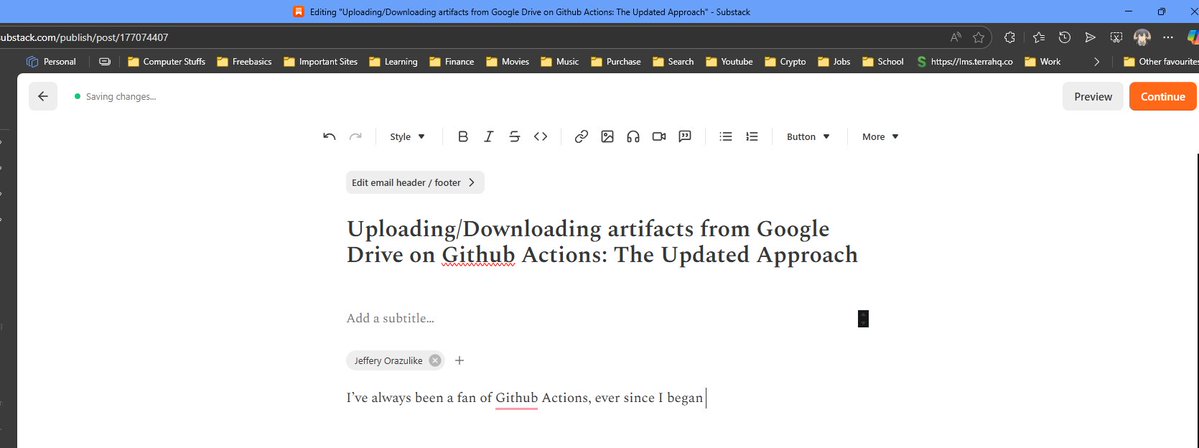Click the Preview button
Image resolution: width=1199 pixels, height=448 pixels.
point(1093,96)
